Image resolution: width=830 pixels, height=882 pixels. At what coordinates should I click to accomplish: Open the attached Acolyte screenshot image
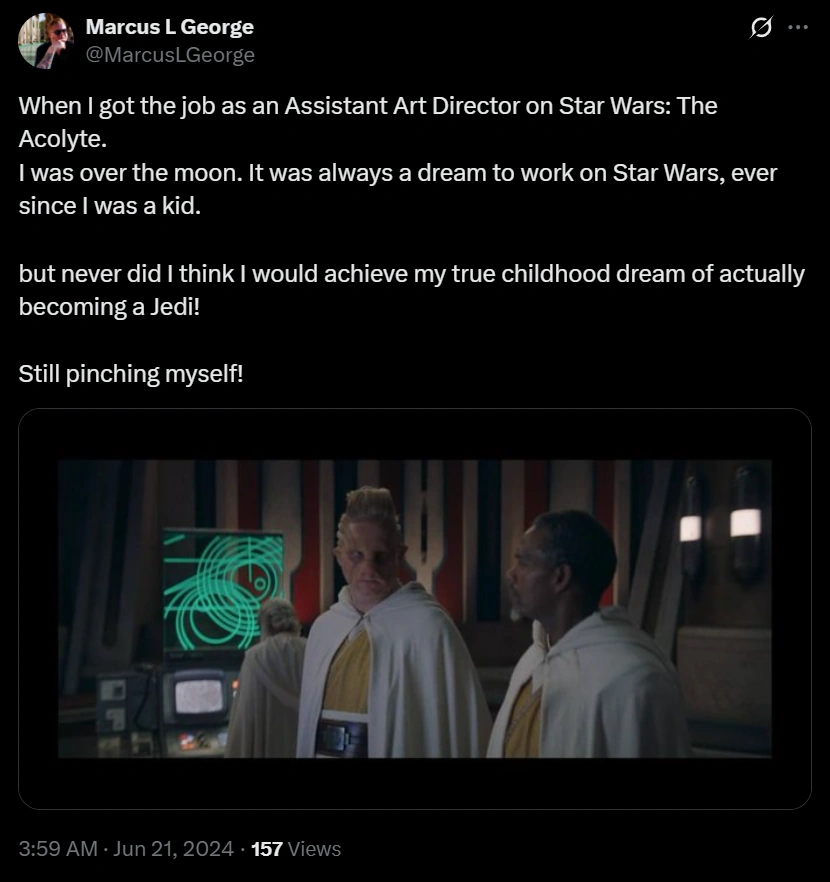pos(415,609)
